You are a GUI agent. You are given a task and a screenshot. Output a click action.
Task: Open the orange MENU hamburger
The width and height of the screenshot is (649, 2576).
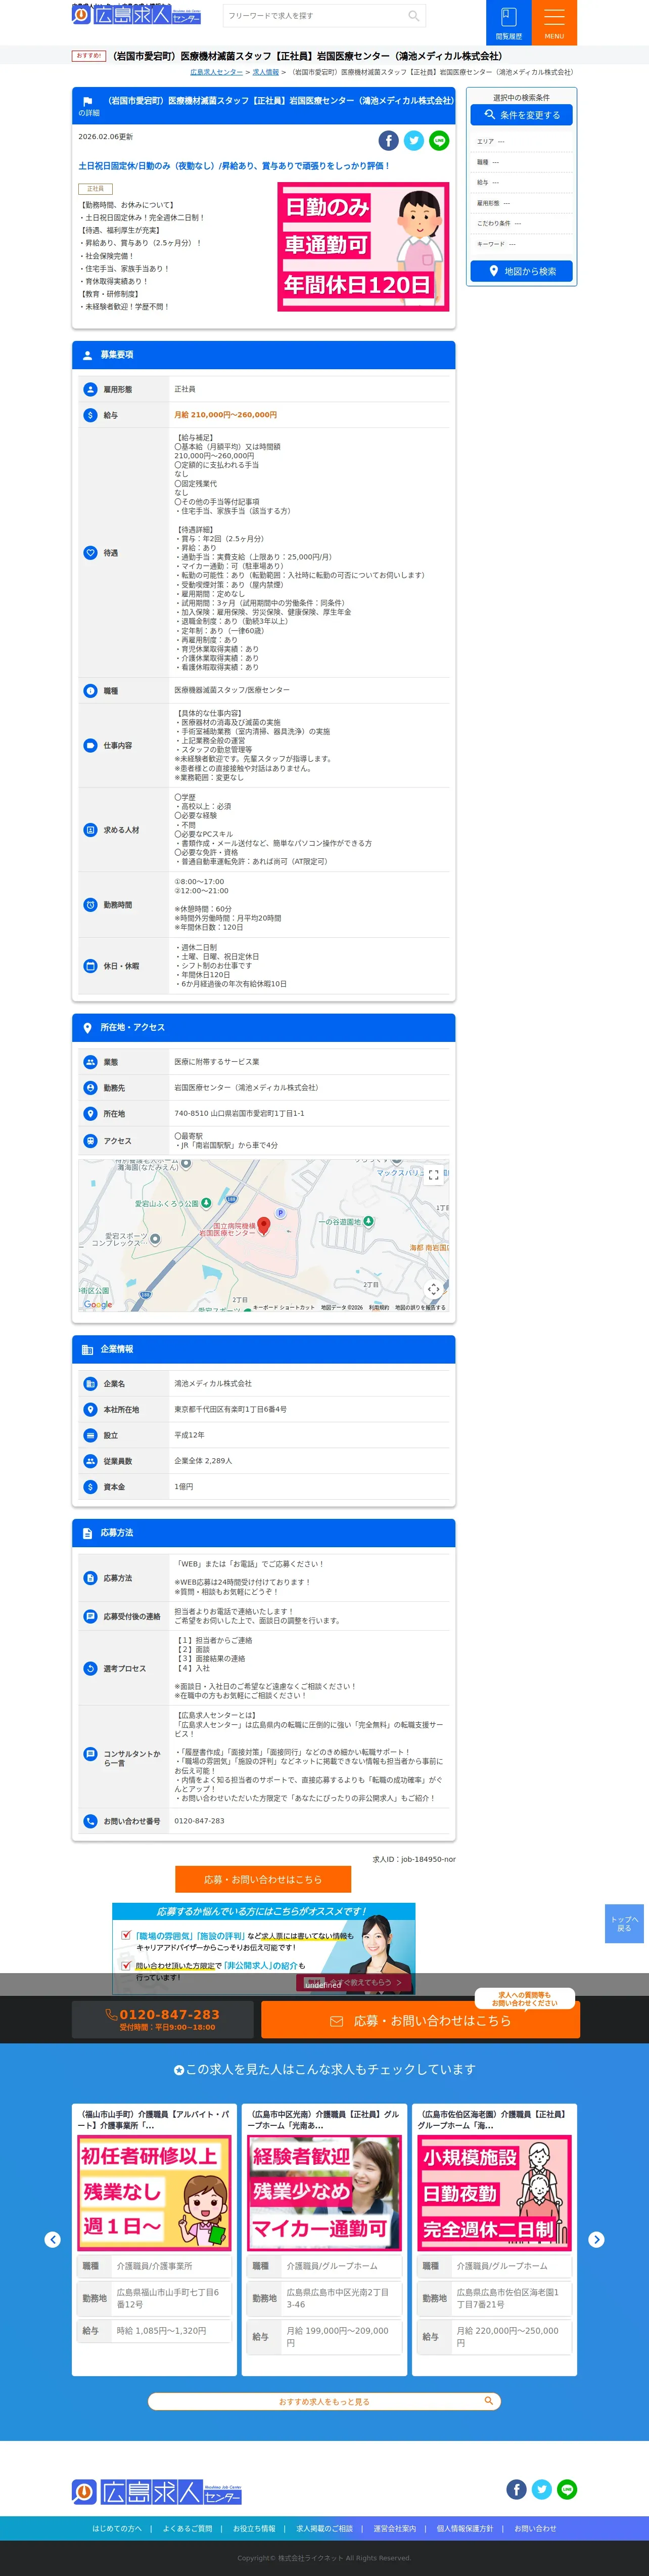pyautogui.click(x=554, y=22)
